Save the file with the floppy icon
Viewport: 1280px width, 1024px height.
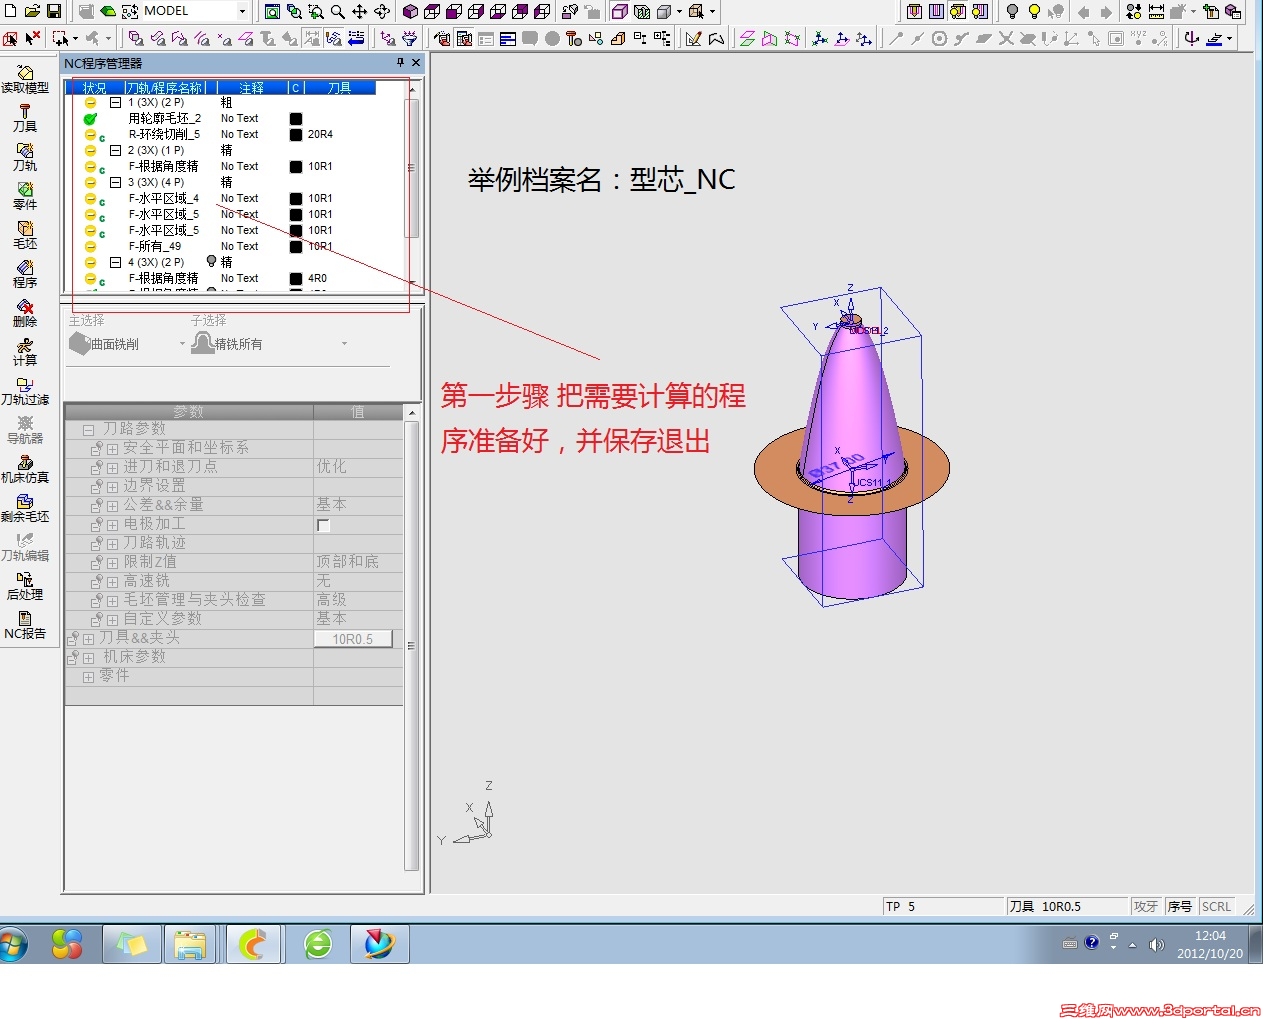[x=54, y=11]
